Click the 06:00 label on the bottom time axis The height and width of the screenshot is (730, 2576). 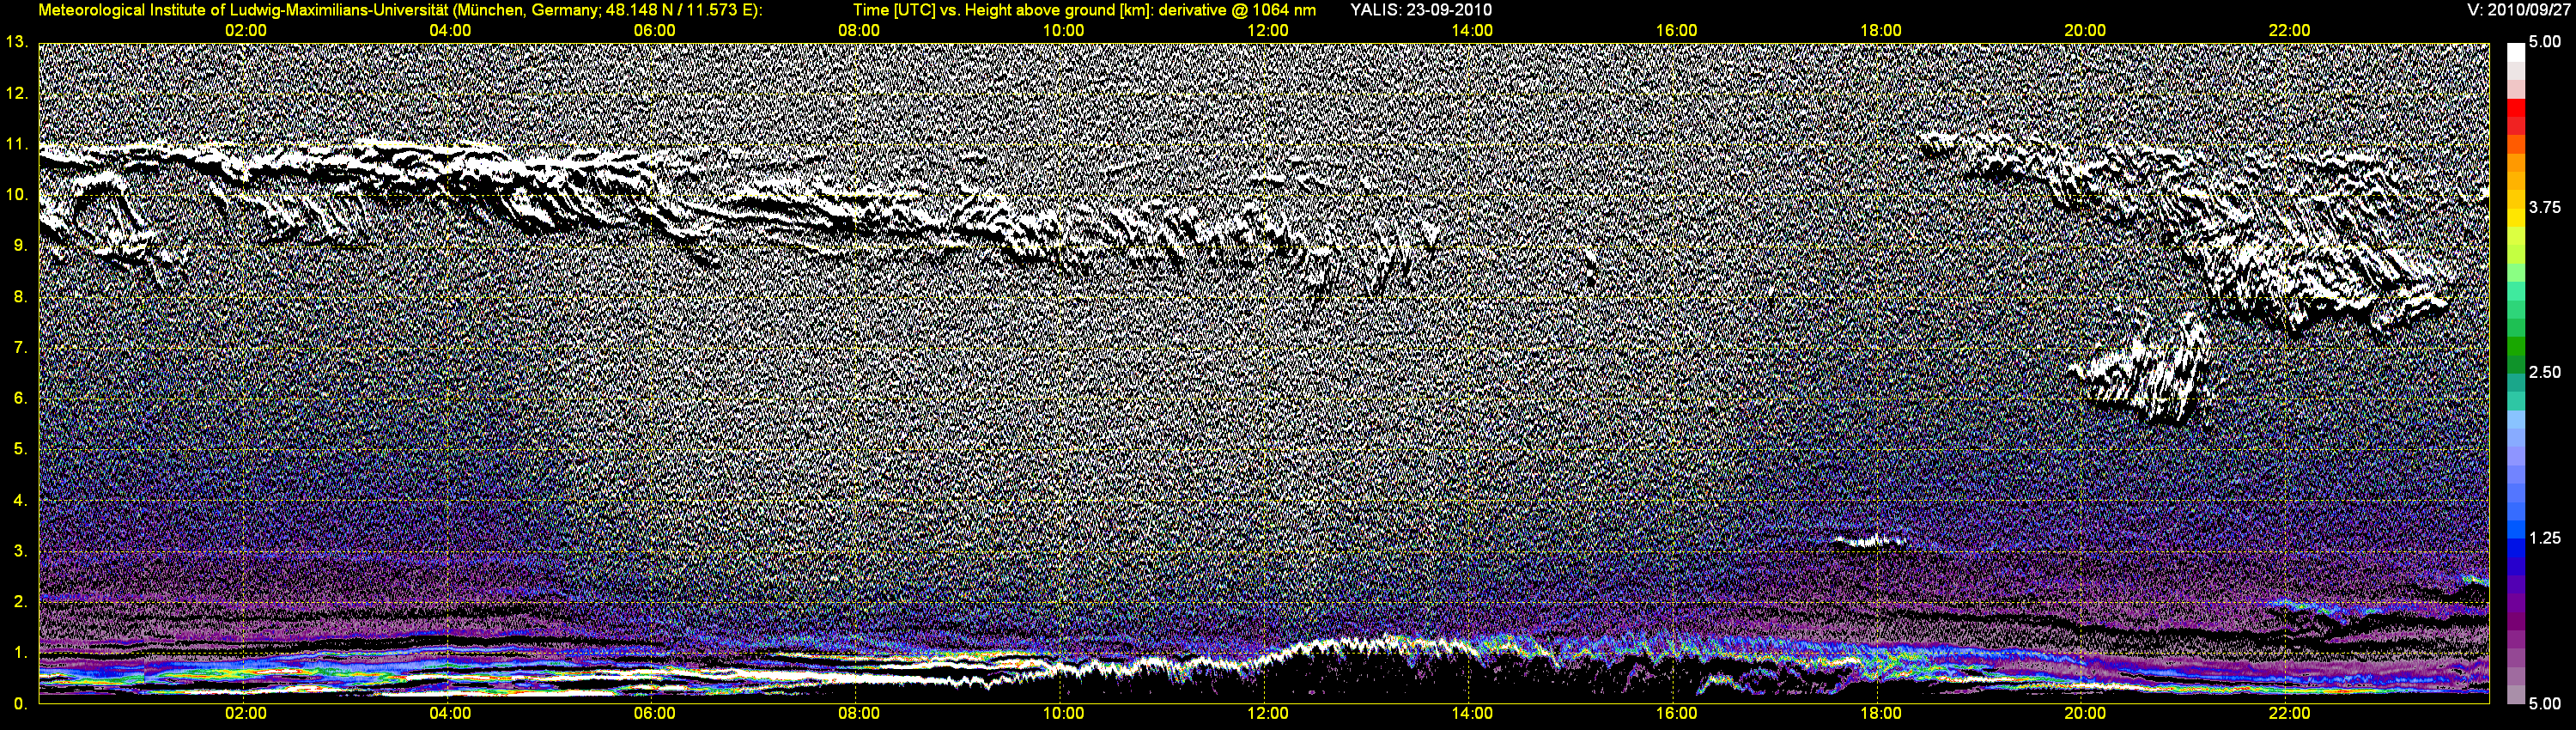654,713
